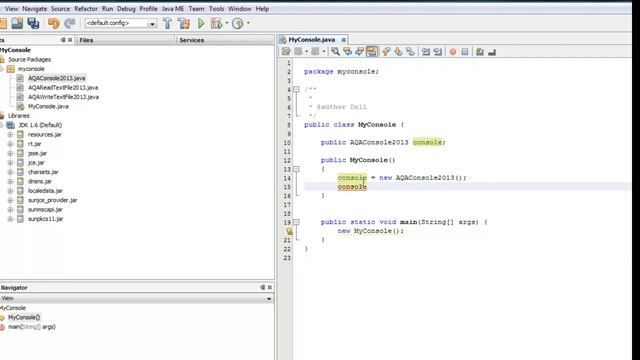Click Toggle Bookmark icon in editor toolbar
Screen dimensions: 640x360
coord(410,51)
